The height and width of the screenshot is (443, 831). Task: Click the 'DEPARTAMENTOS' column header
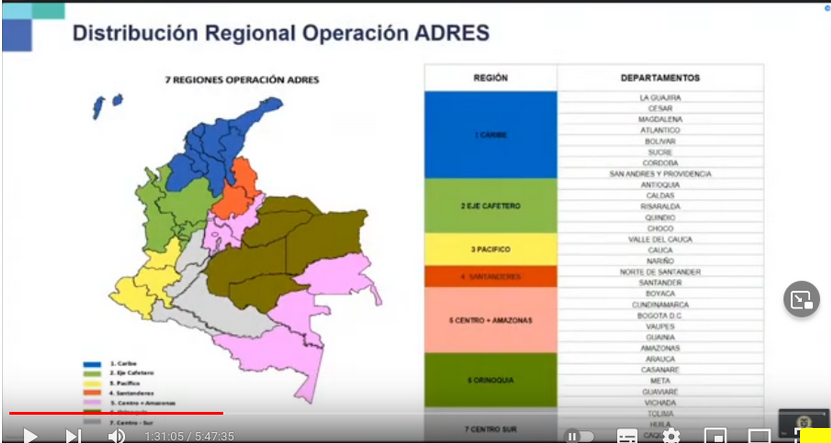pyautogui.click(x=660, y=78)
